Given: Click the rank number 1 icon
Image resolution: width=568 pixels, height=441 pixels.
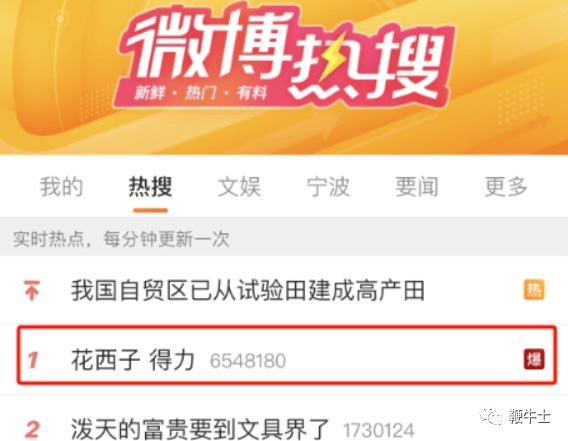Looking at the screenshot, I should click(33, 360).
